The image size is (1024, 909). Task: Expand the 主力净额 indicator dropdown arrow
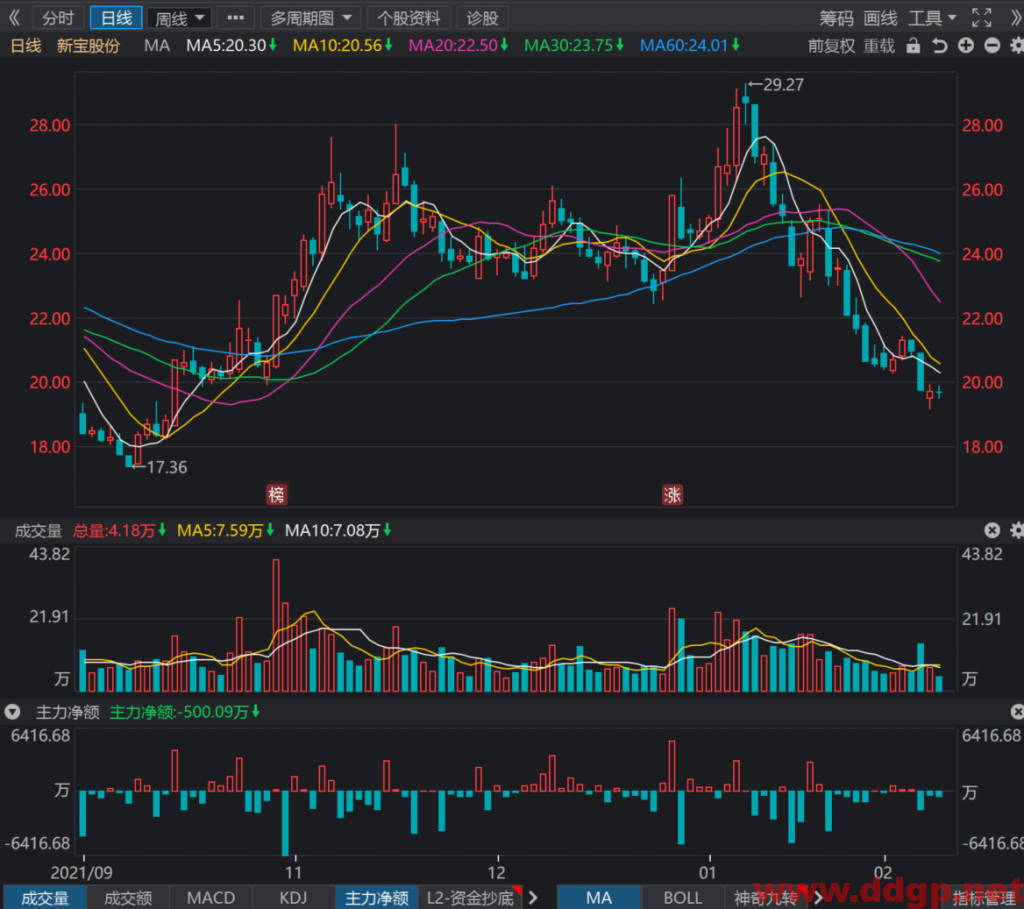click(x=12, y=712)
